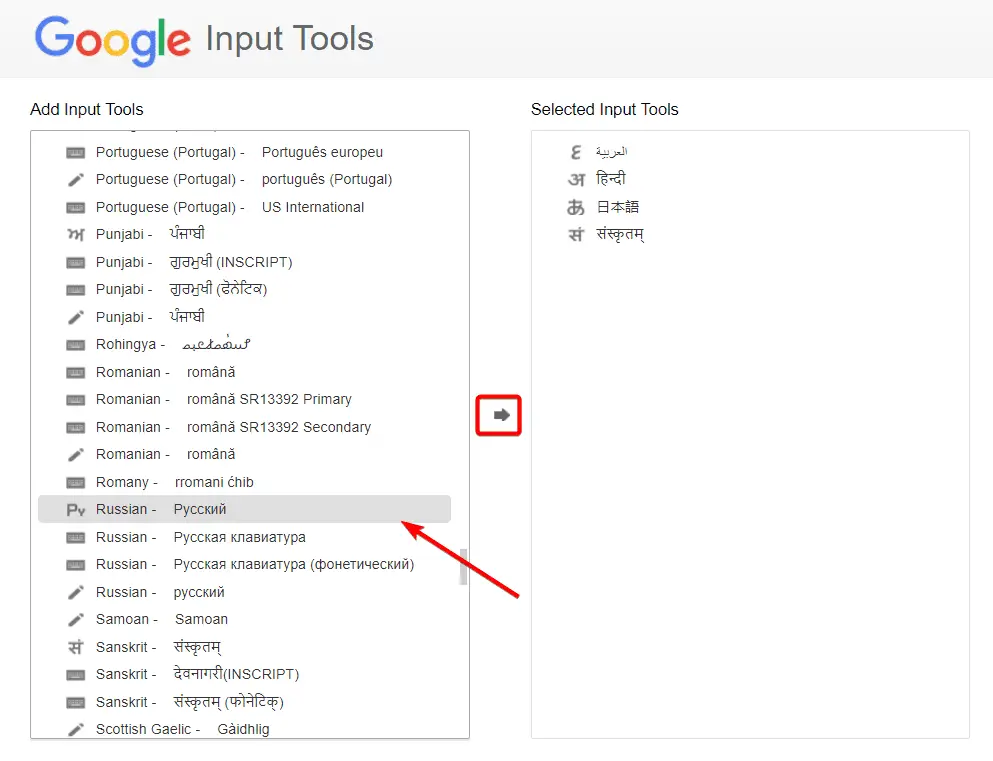Select हिन्दी in Selected Input Tools
Image resolution: width=993 pixels, height=761 pixels.
[611, 179]
